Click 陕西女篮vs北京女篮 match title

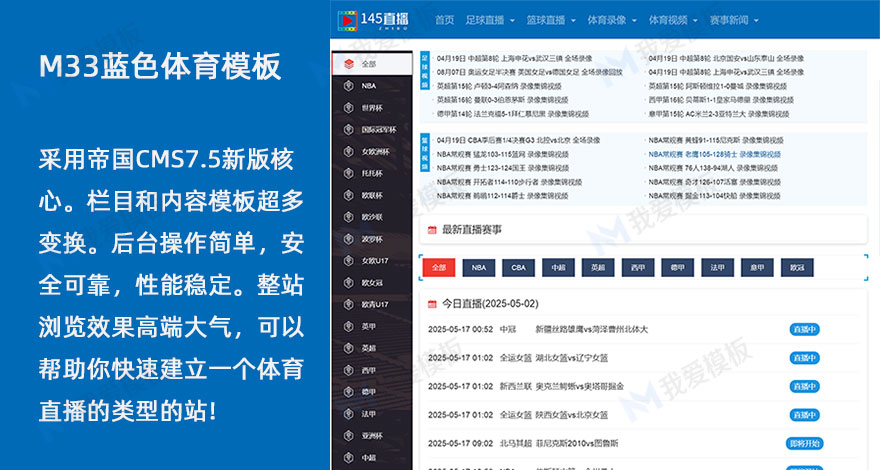tap(572, 415)
